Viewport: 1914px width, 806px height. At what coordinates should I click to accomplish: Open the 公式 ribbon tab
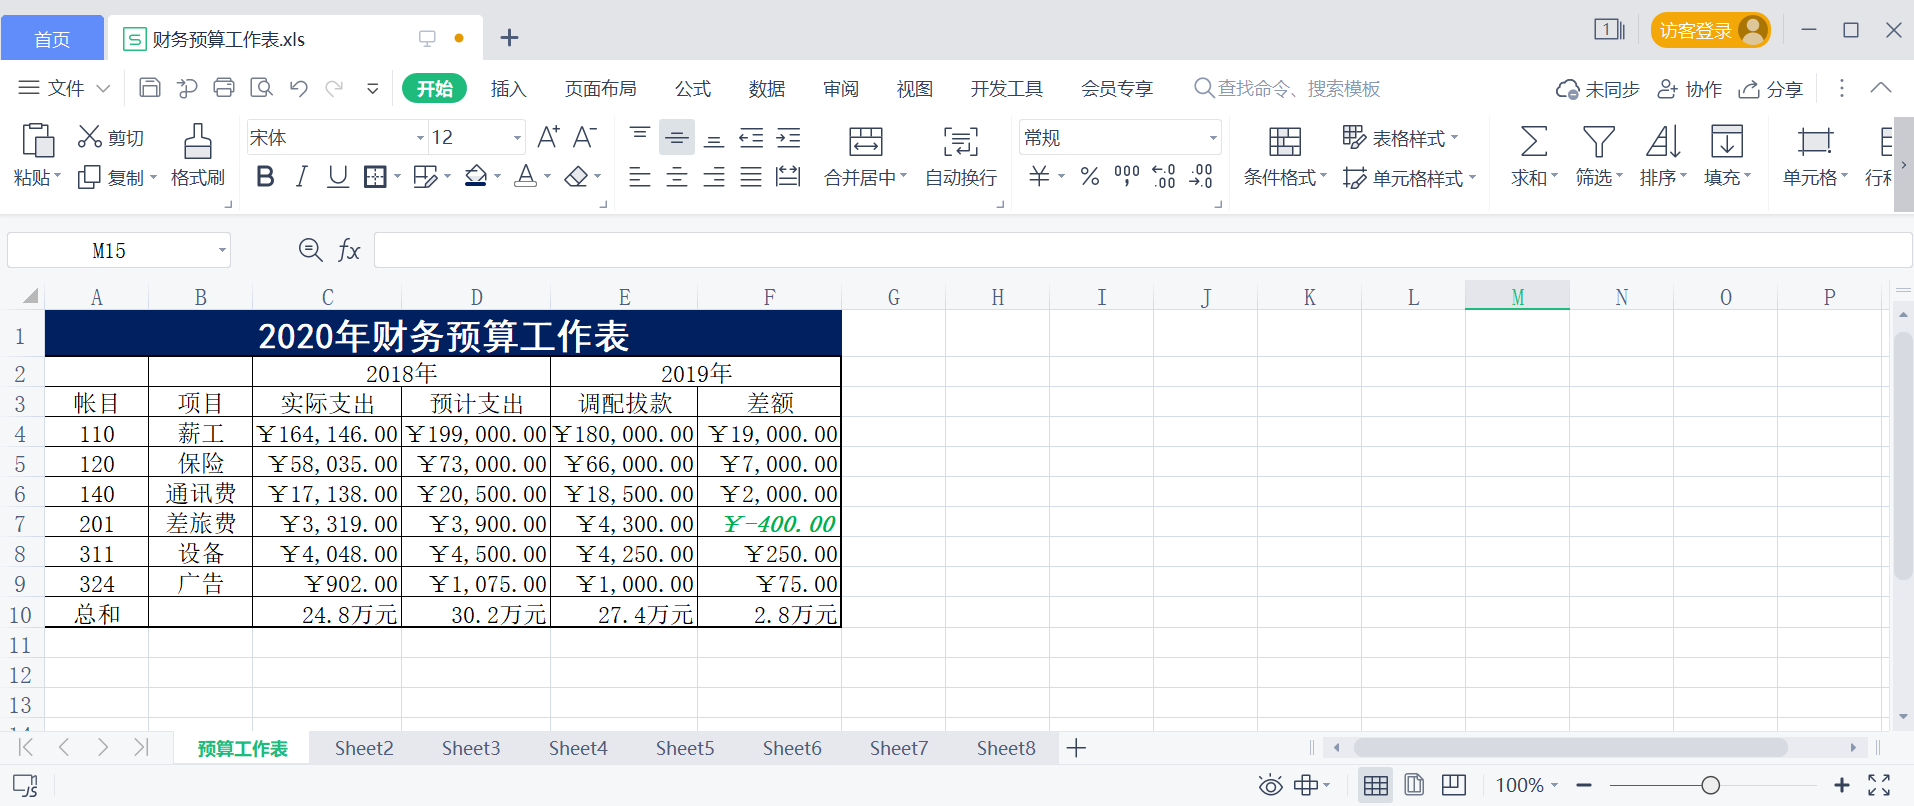(692, 89)
